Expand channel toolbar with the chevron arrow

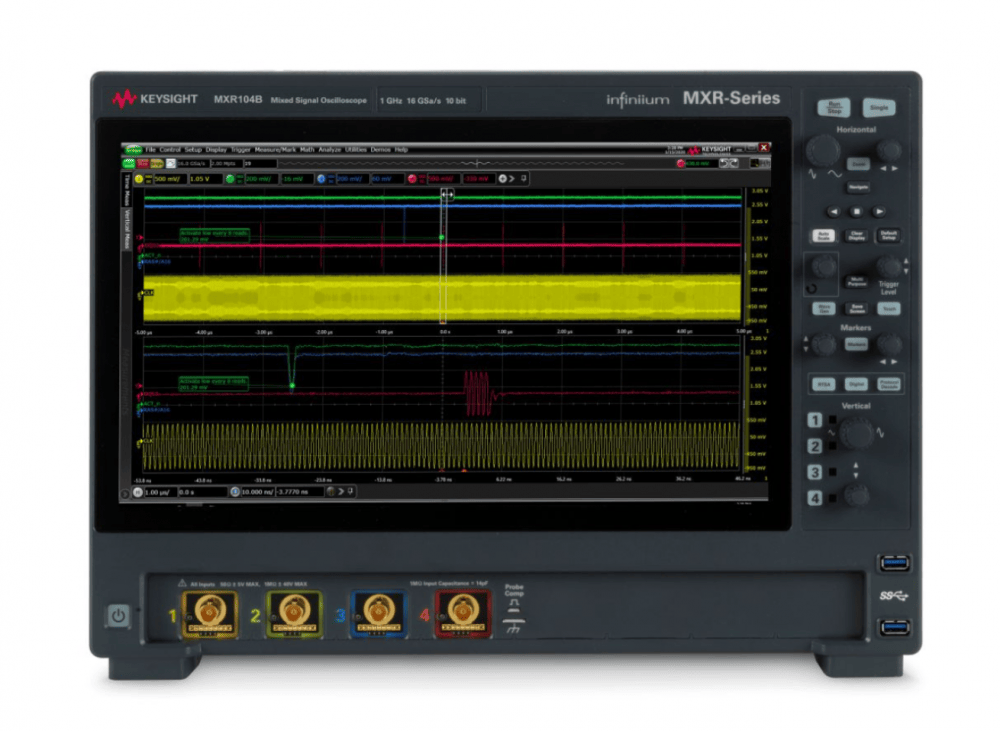pyautogui.click(x=512, y=179)
